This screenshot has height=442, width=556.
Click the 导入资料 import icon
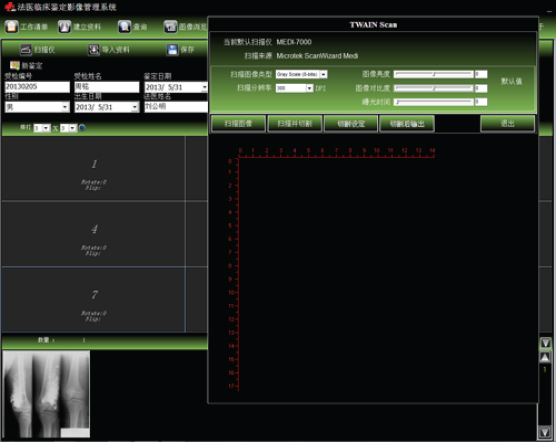point(94,50)
